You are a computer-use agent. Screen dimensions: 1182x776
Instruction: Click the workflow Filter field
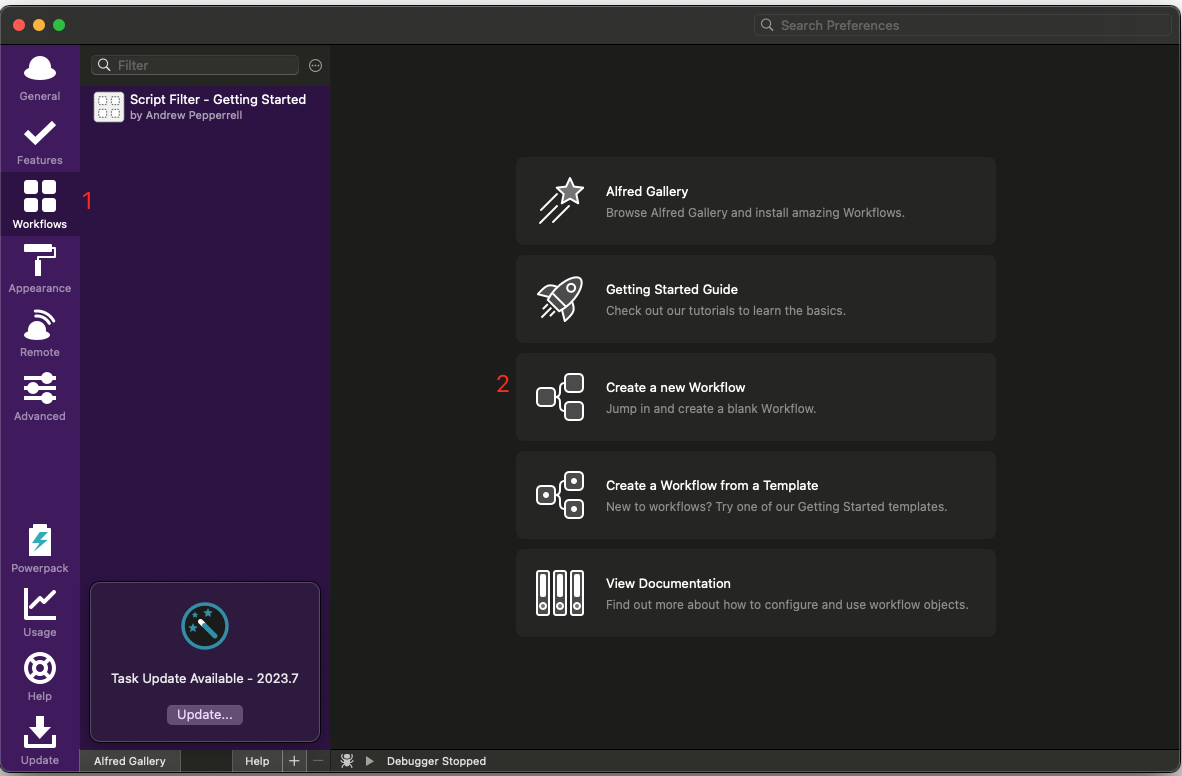(x=195, y=65)
